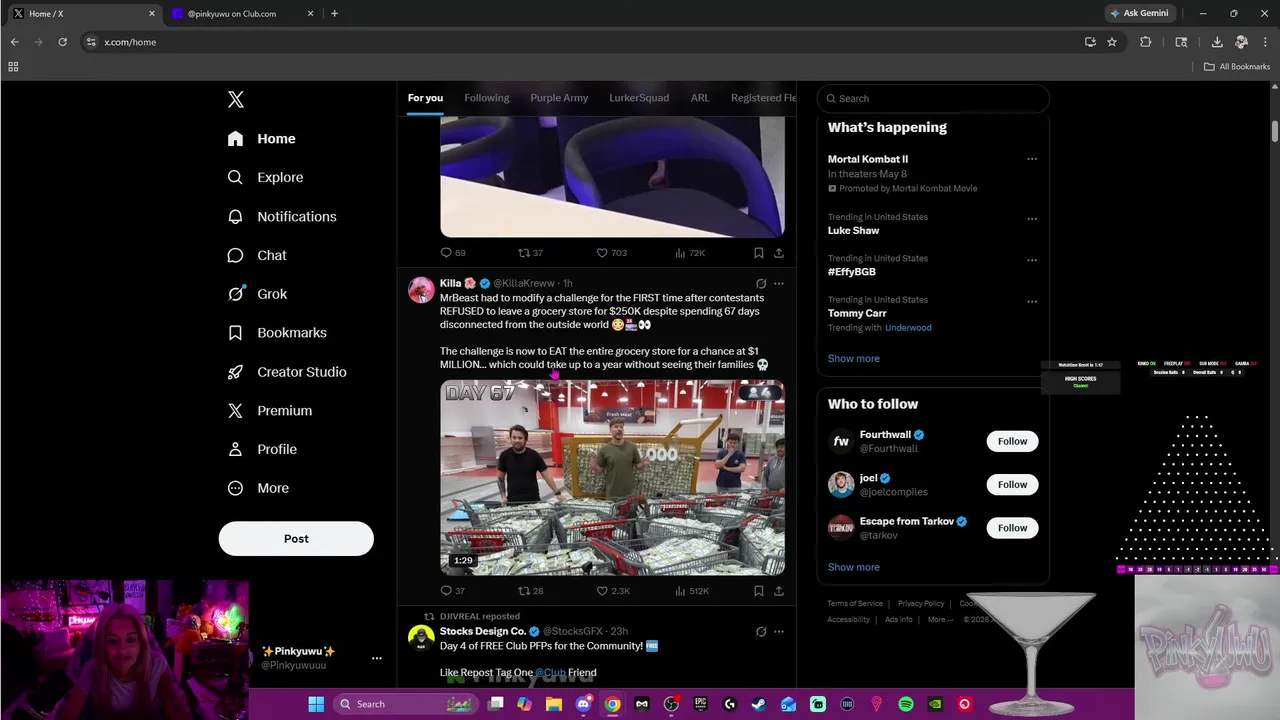Open Grok from the sidebar
The width and height of the screenshot is (1280, 720).
(257, 294)
